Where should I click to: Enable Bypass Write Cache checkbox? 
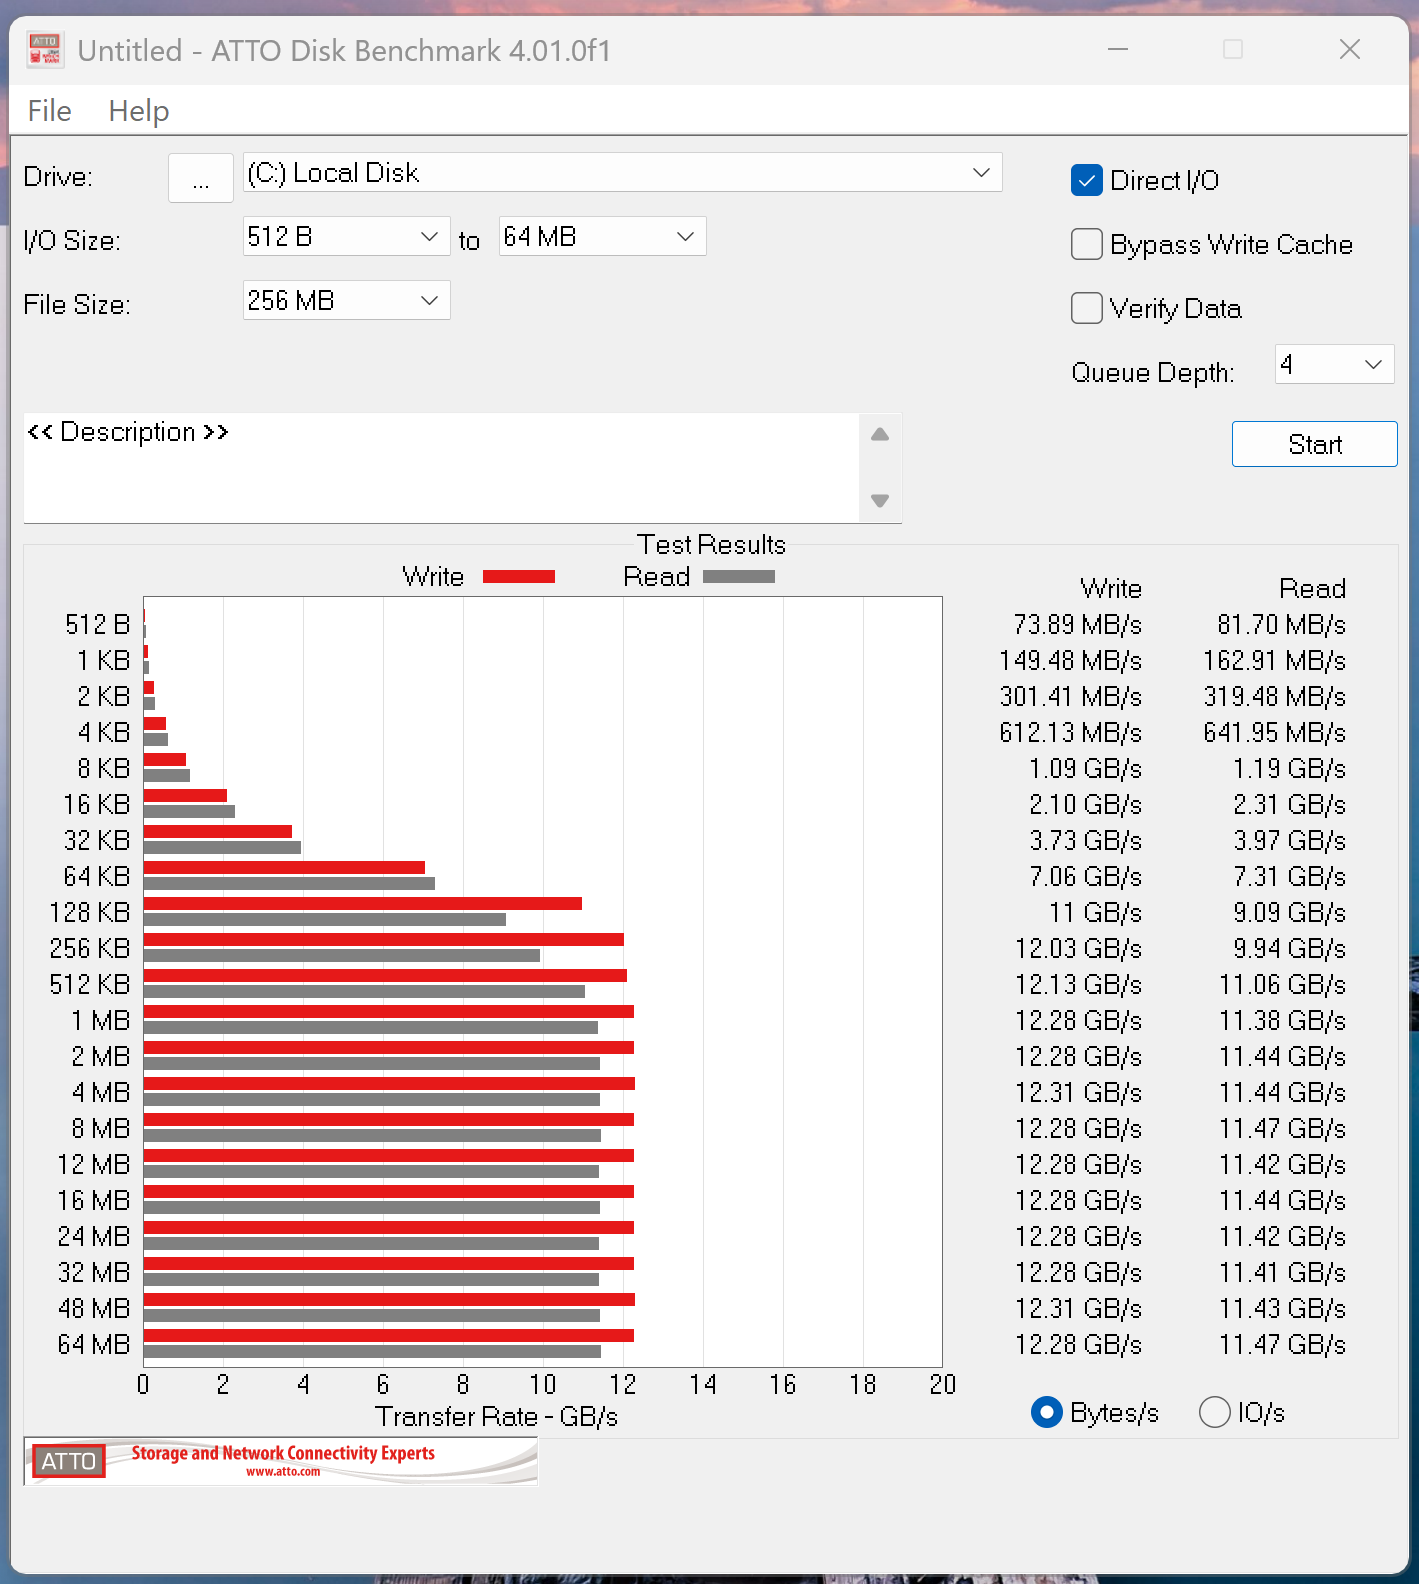click(x=1087, y=245)
